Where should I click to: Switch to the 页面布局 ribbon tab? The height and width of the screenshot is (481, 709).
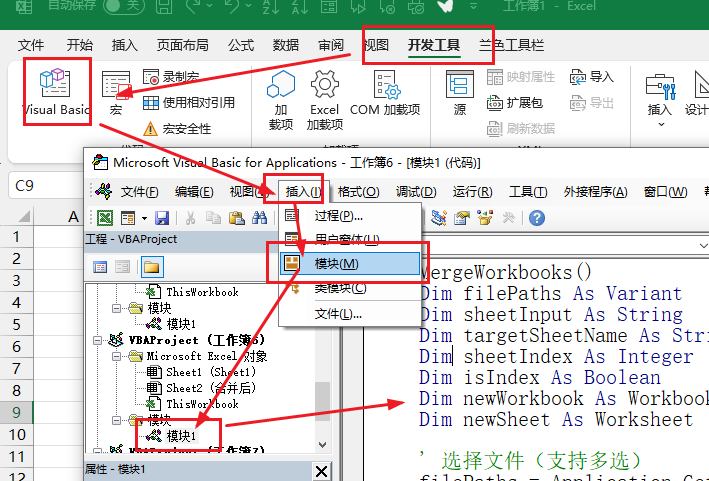click(x=182, y=45)
